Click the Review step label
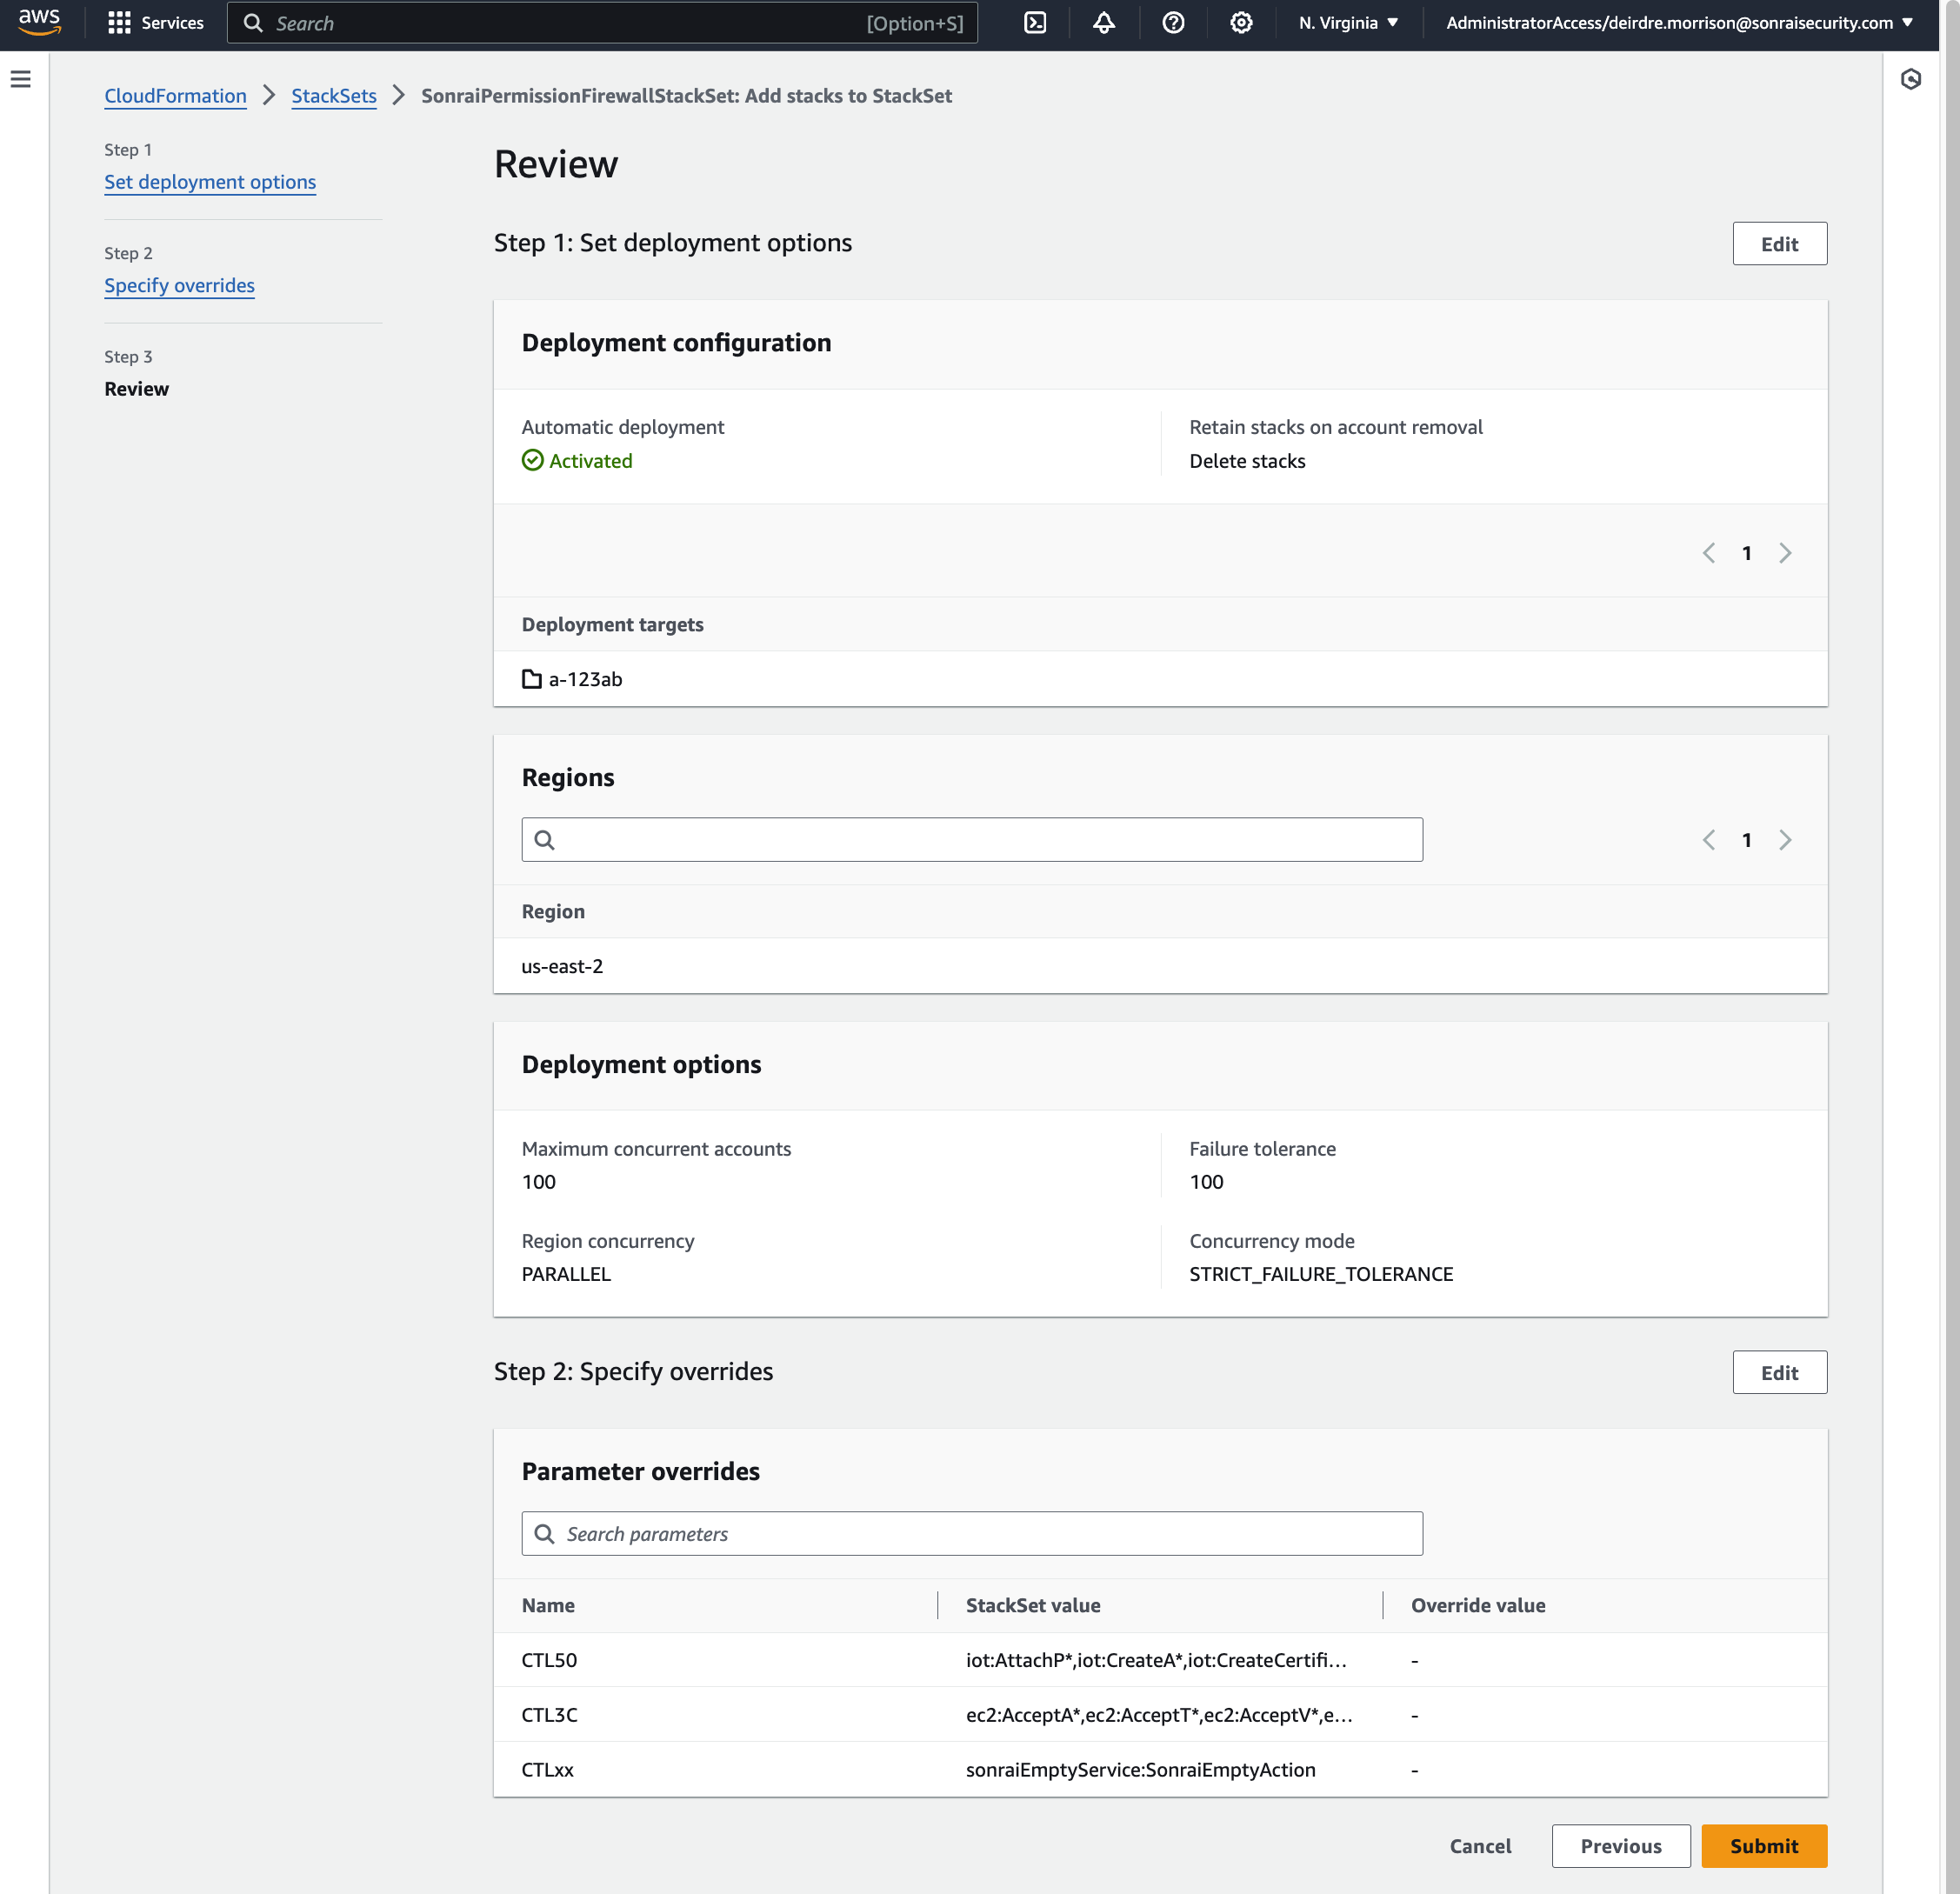The height and width of the screenshot is (1894, 1960). tap(136, 389)
